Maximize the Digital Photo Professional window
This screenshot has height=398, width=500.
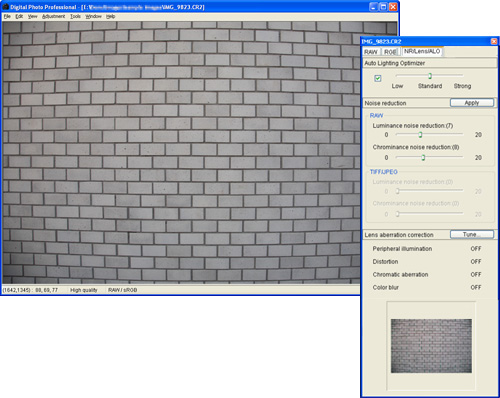pos(383,7)
